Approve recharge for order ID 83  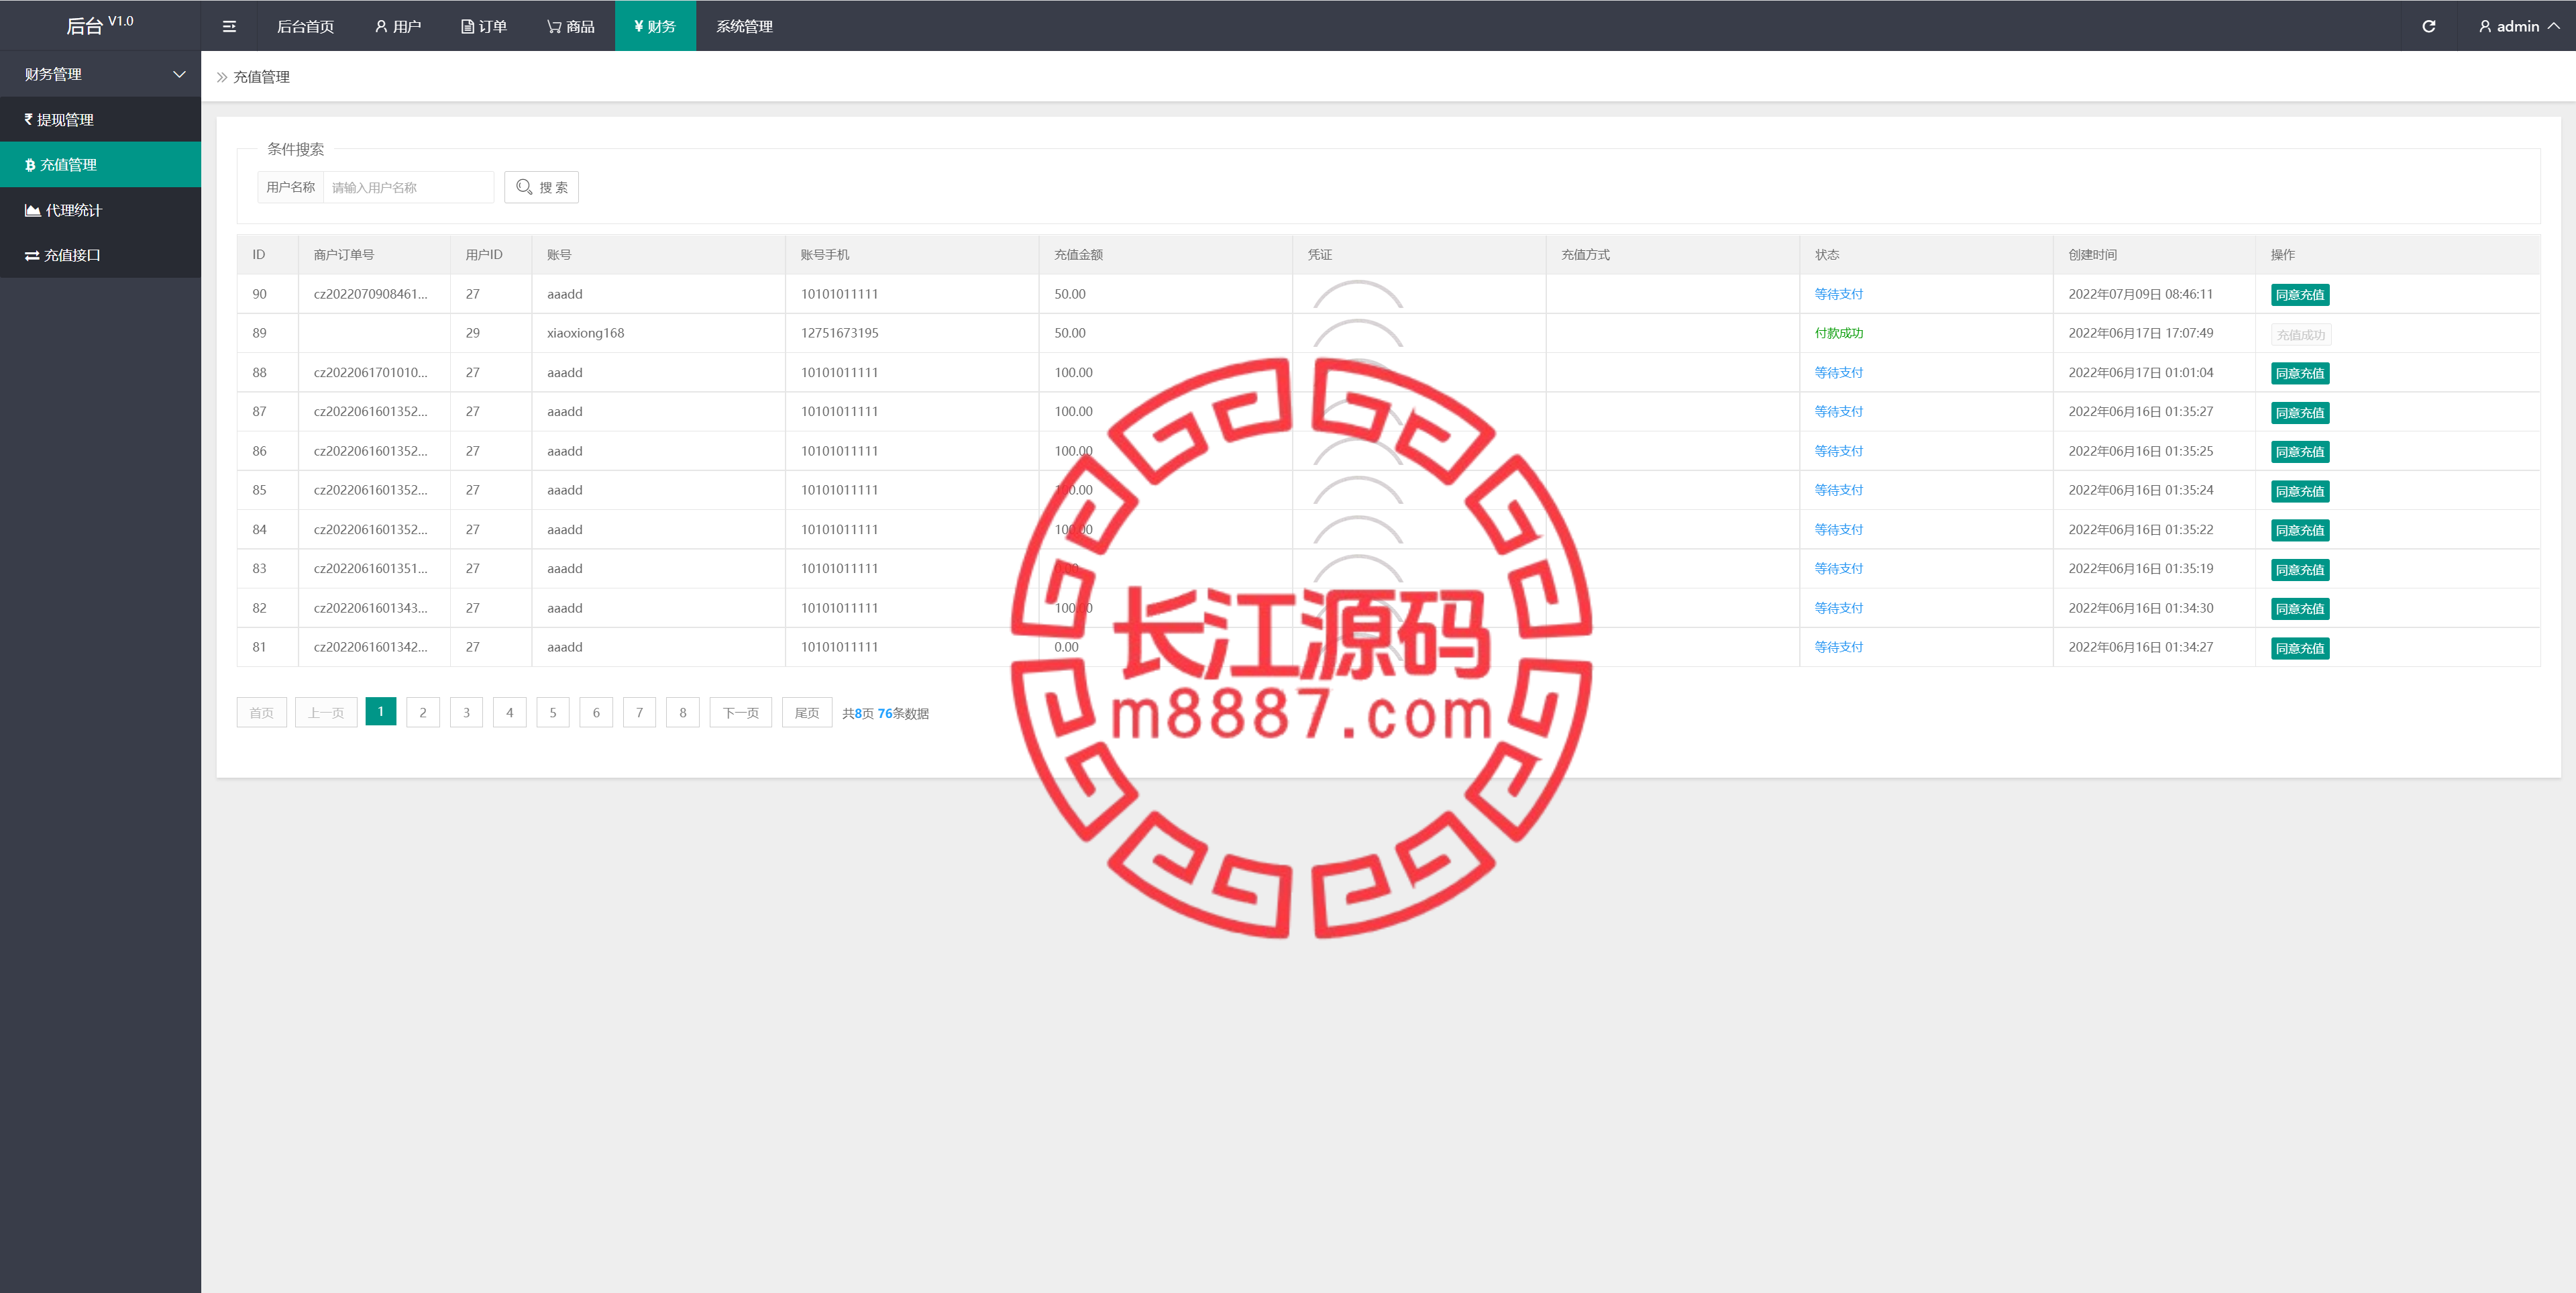pos(2300,570)
